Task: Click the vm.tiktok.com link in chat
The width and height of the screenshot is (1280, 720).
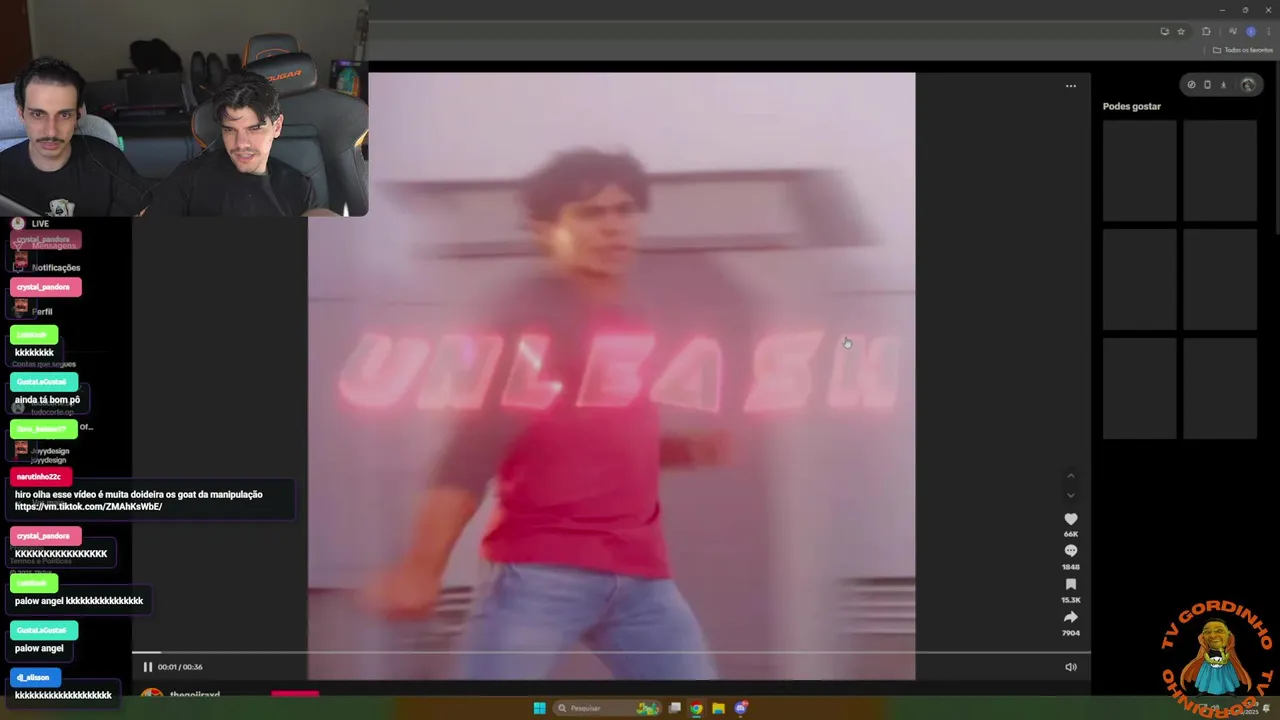Action: [88, 507]
